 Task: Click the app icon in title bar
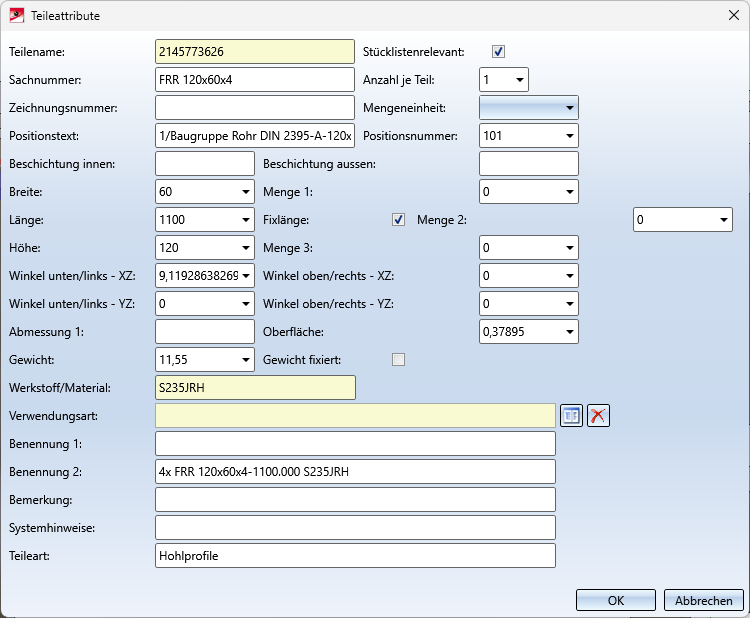pos(17,16)
